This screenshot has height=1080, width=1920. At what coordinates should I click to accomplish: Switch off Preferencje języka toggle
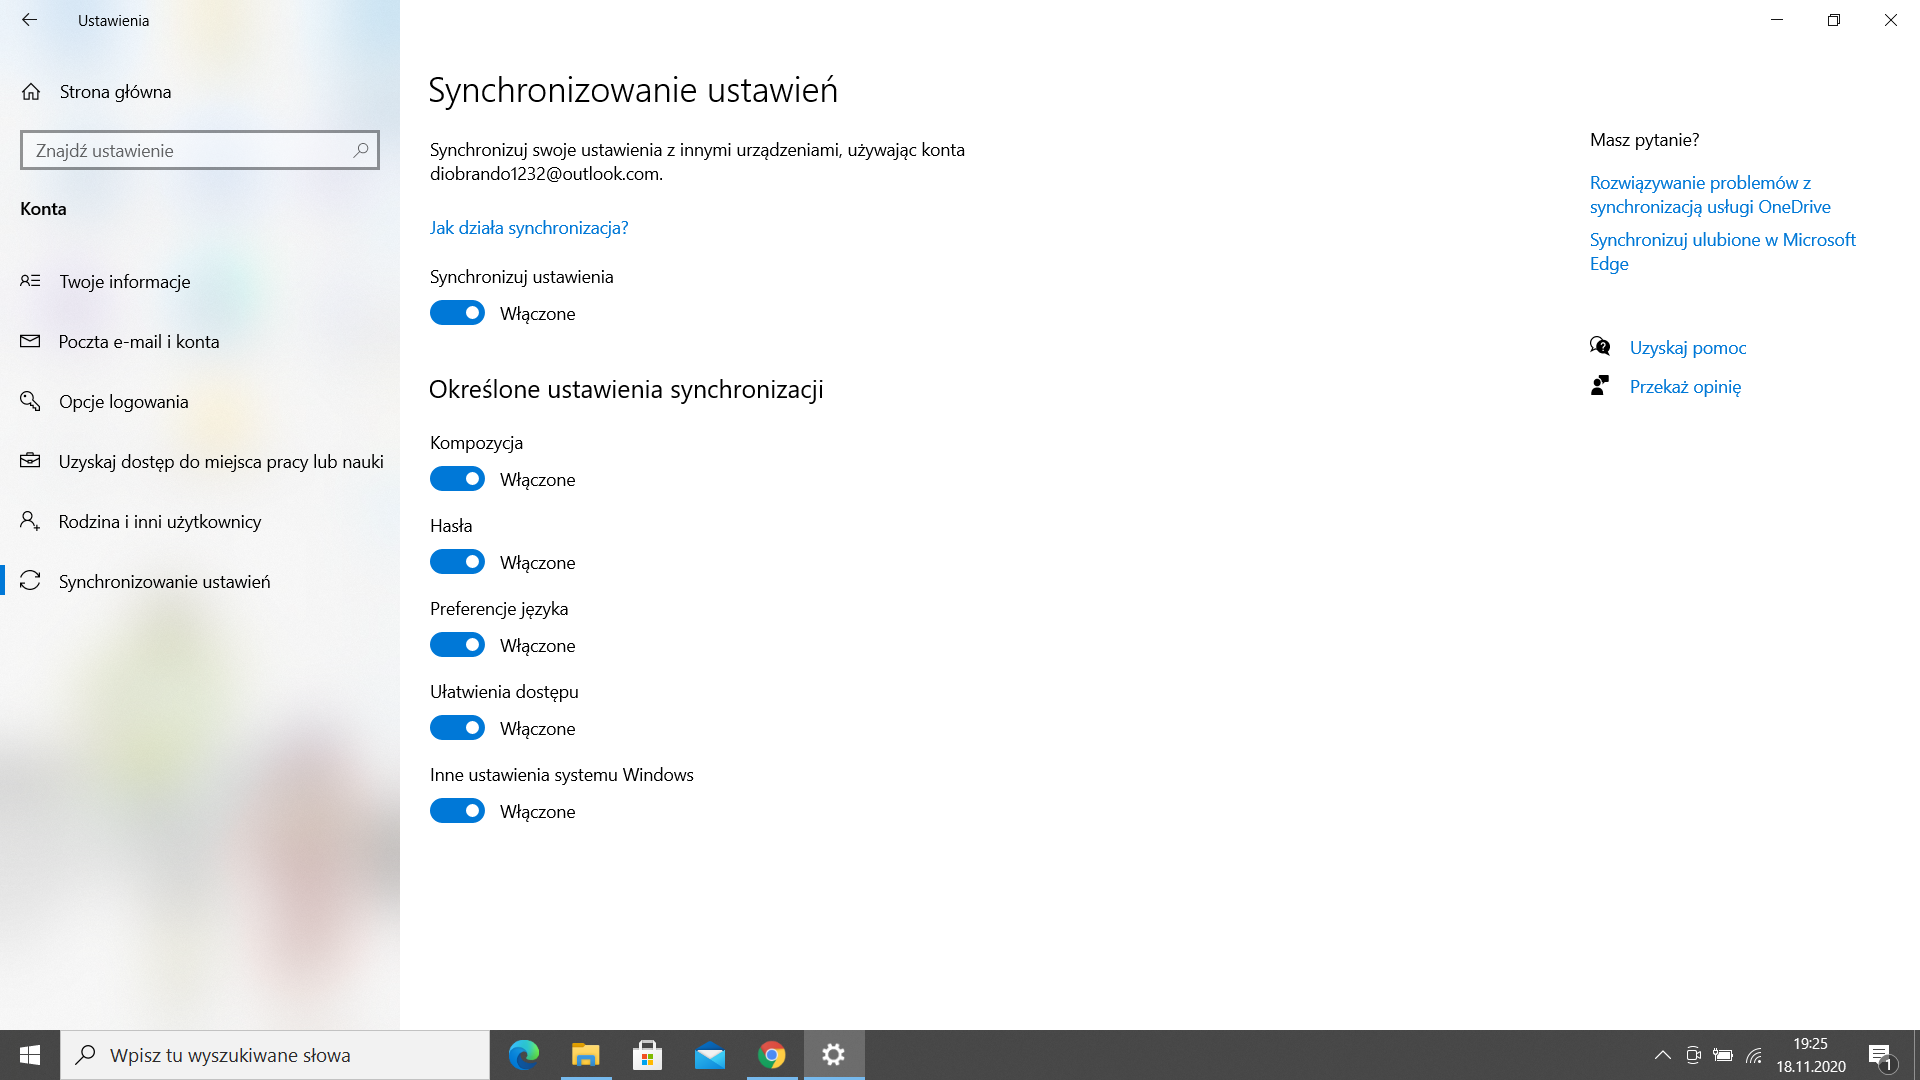457,645
